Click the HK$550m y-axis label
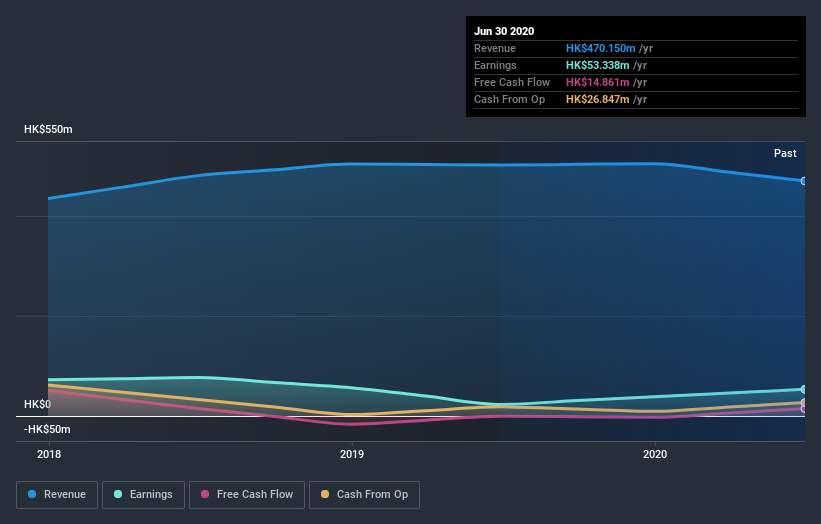This screenshot has width=821, height=524. (x=48, y=129)
